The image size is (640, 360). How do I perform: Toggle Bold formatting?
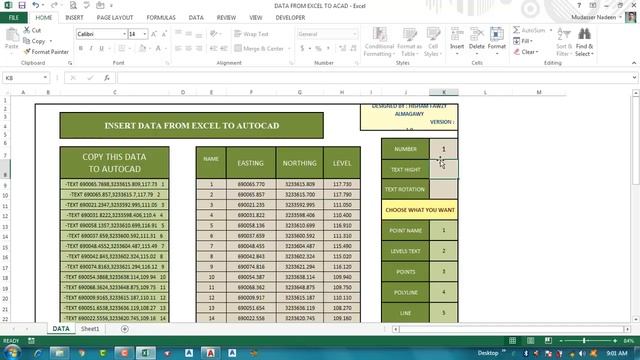[81, 49]
